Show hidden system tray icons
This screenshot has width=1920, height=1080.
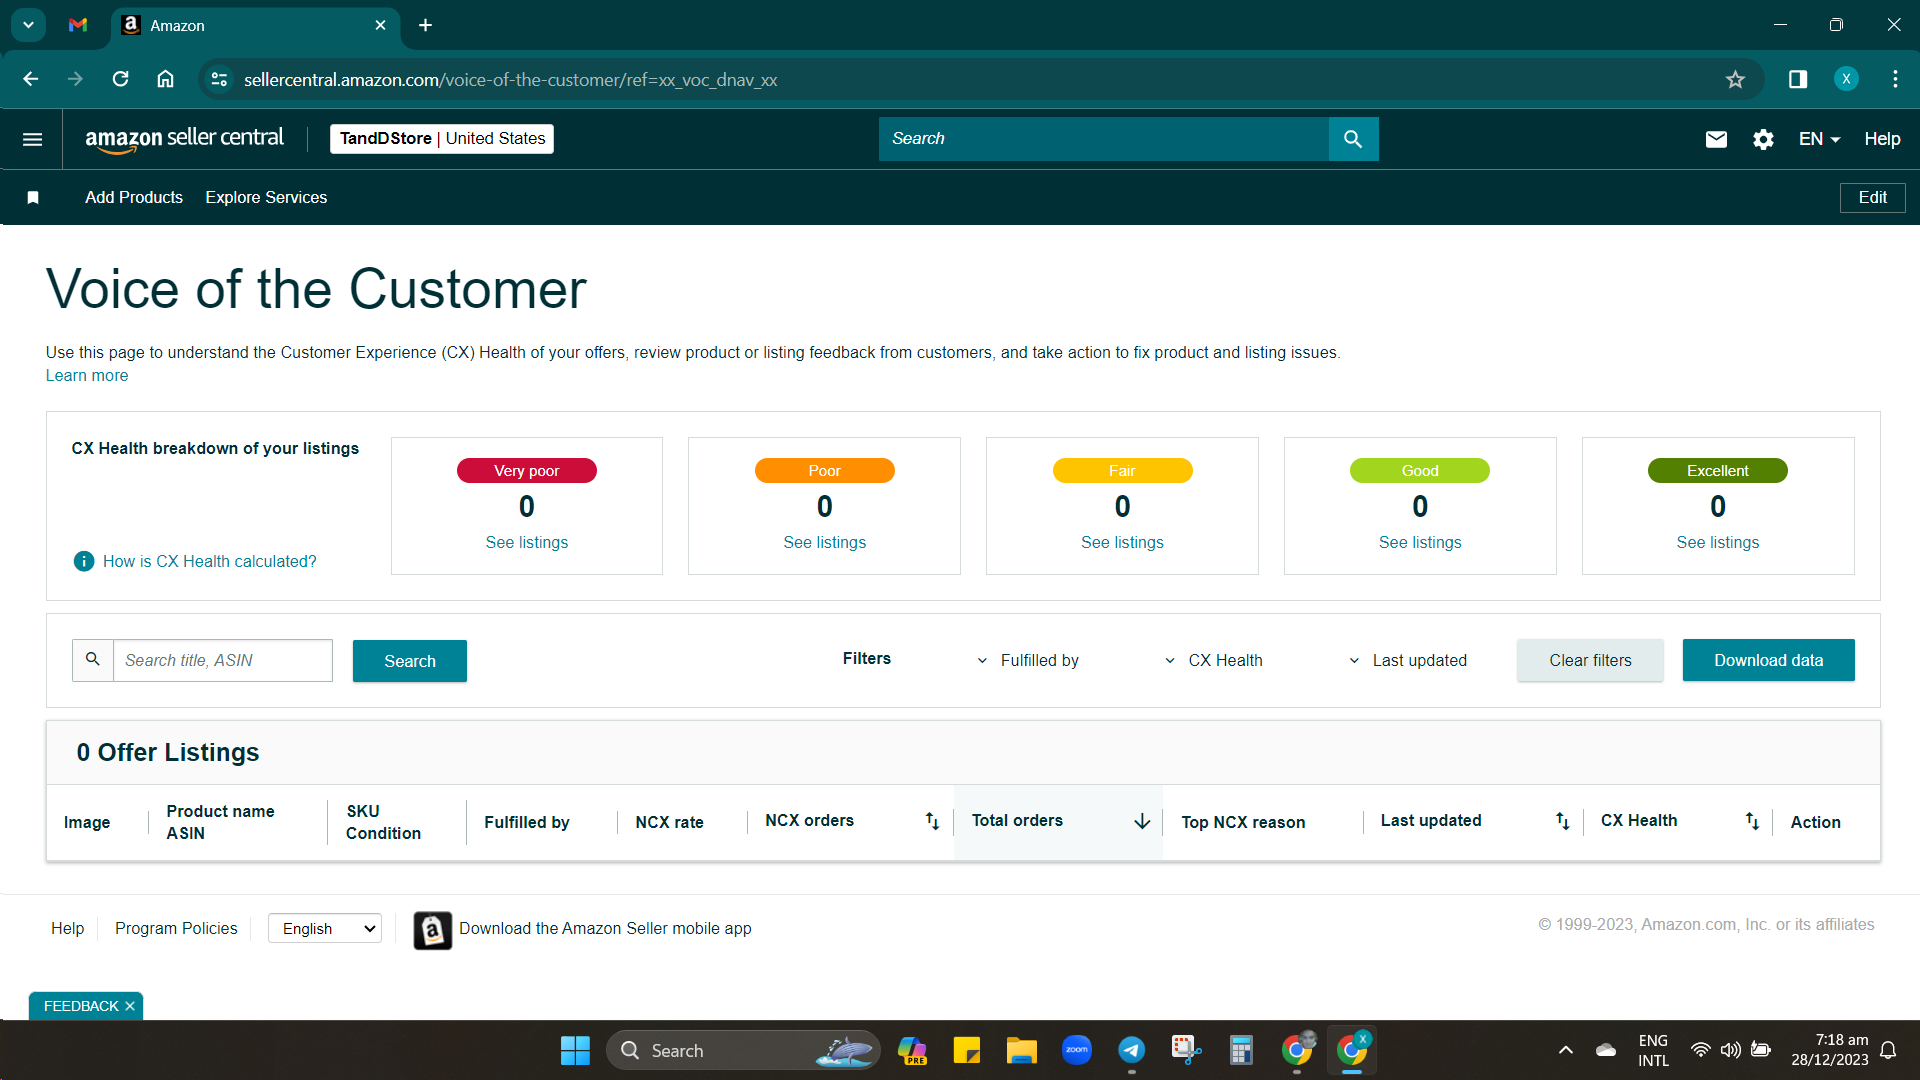pyautogui.click(x=1566, y=1051)
